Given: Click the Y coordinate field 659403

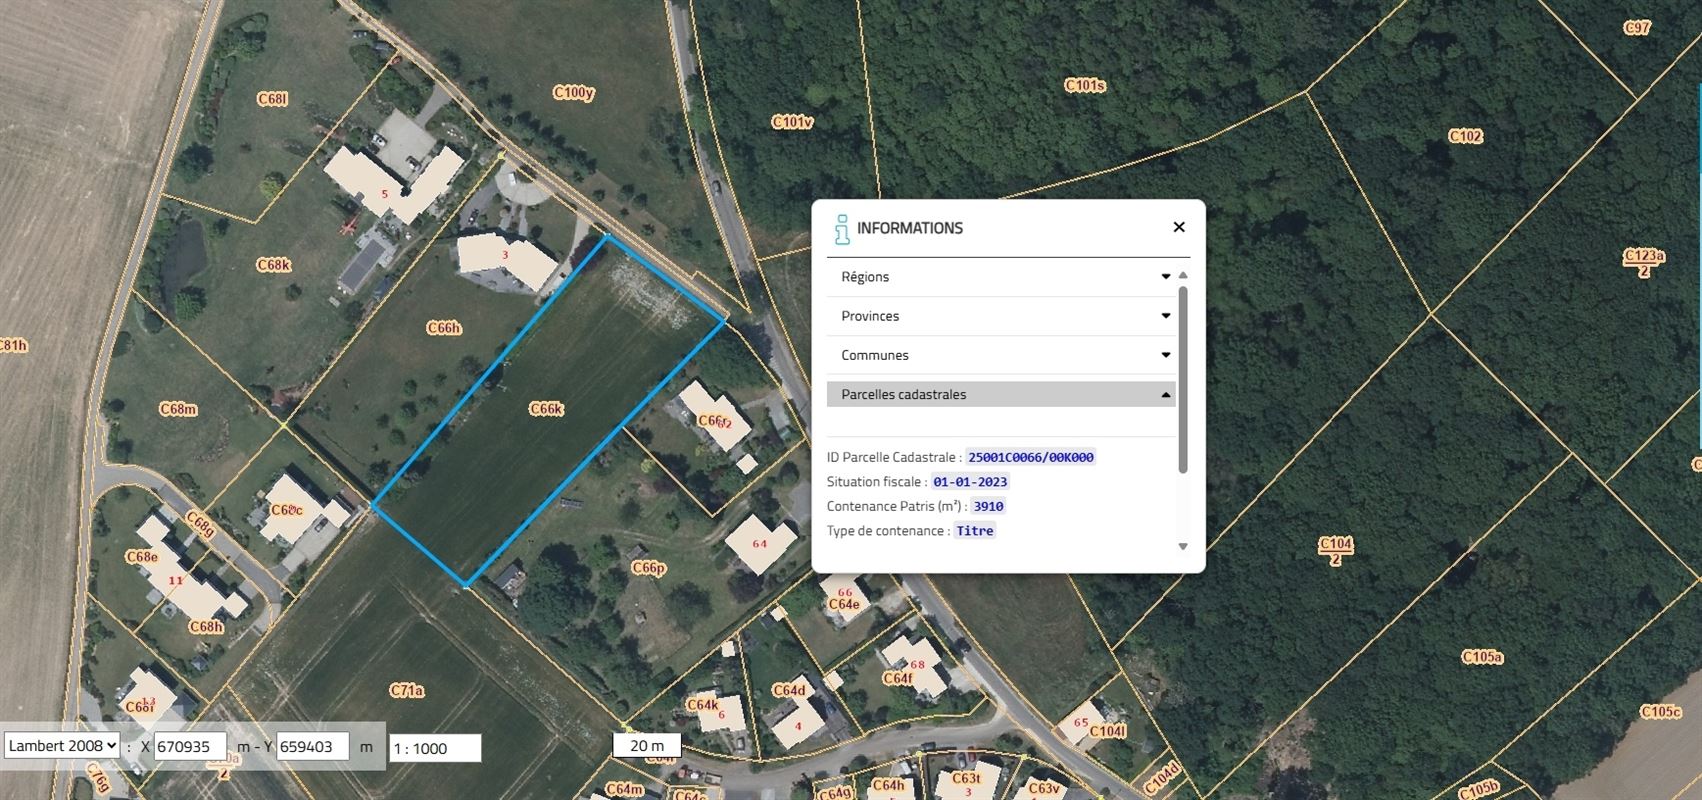Looking at the screenshot, I should pyautogui.click(x=313, y=746).
